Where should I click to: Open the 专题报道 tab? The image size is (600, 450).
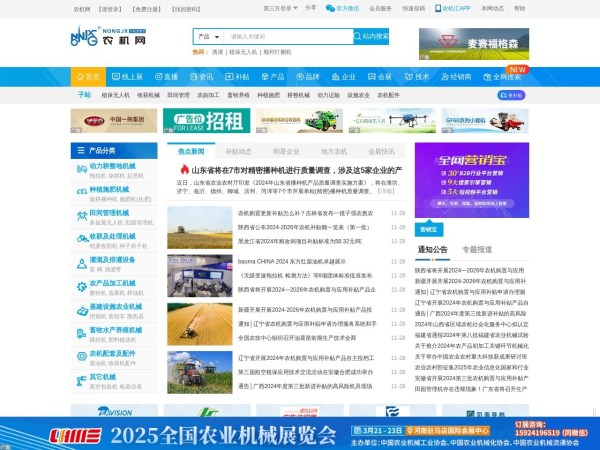pyautogui.click(x=476, y=249)
